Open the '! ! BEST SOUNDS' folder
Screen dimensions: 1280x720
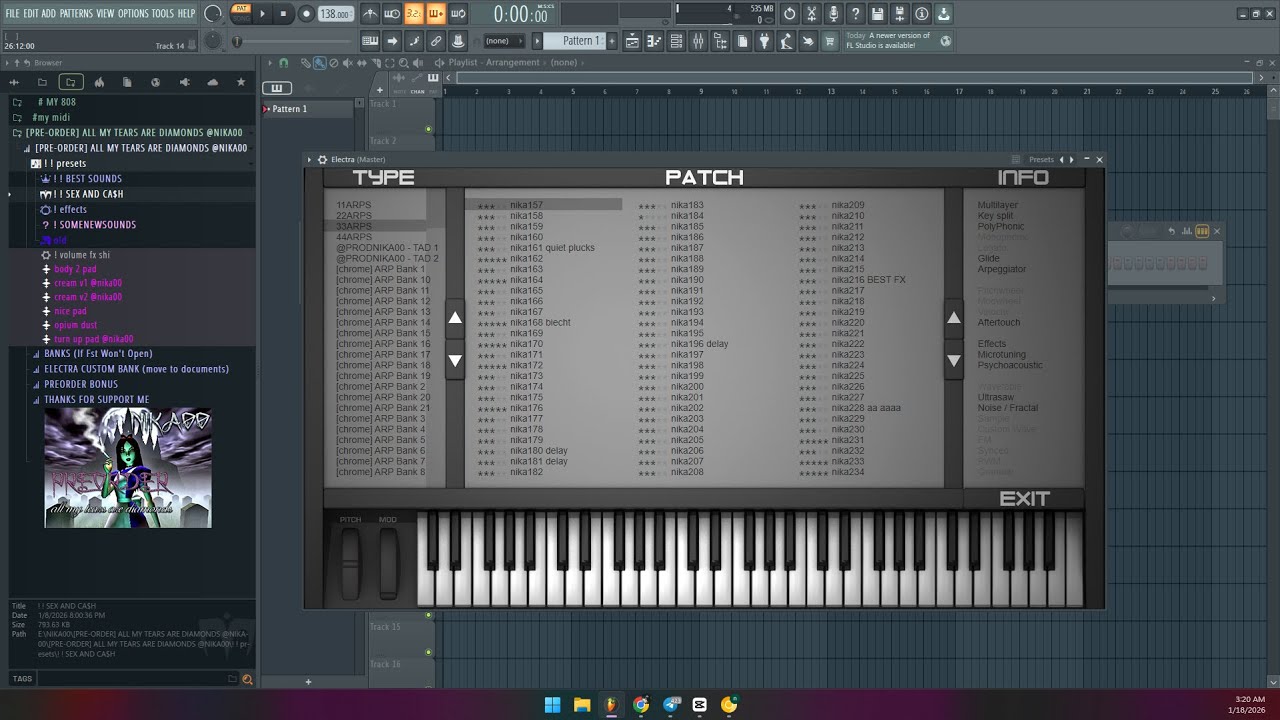click(88, 179)
